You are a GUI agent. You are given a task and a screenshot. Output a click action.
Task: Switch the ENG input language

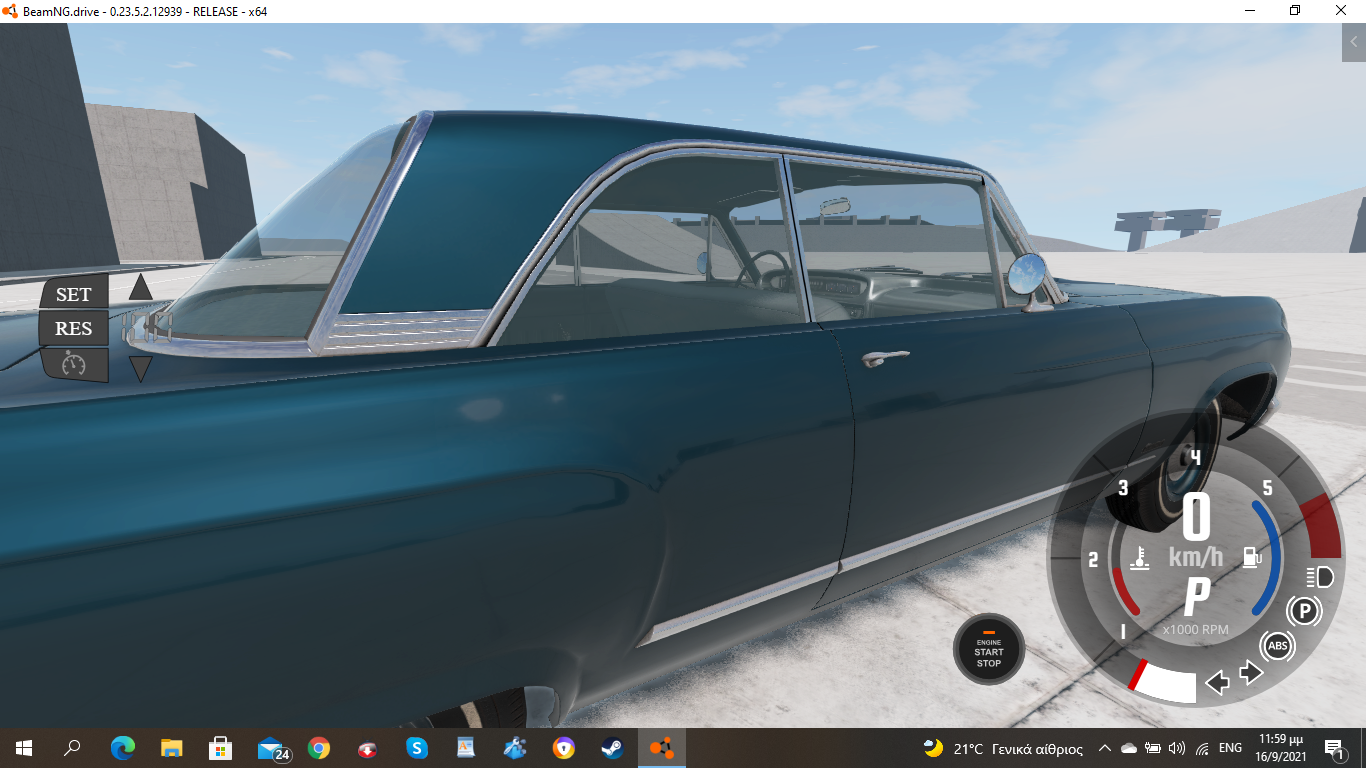coord(1231,748)
